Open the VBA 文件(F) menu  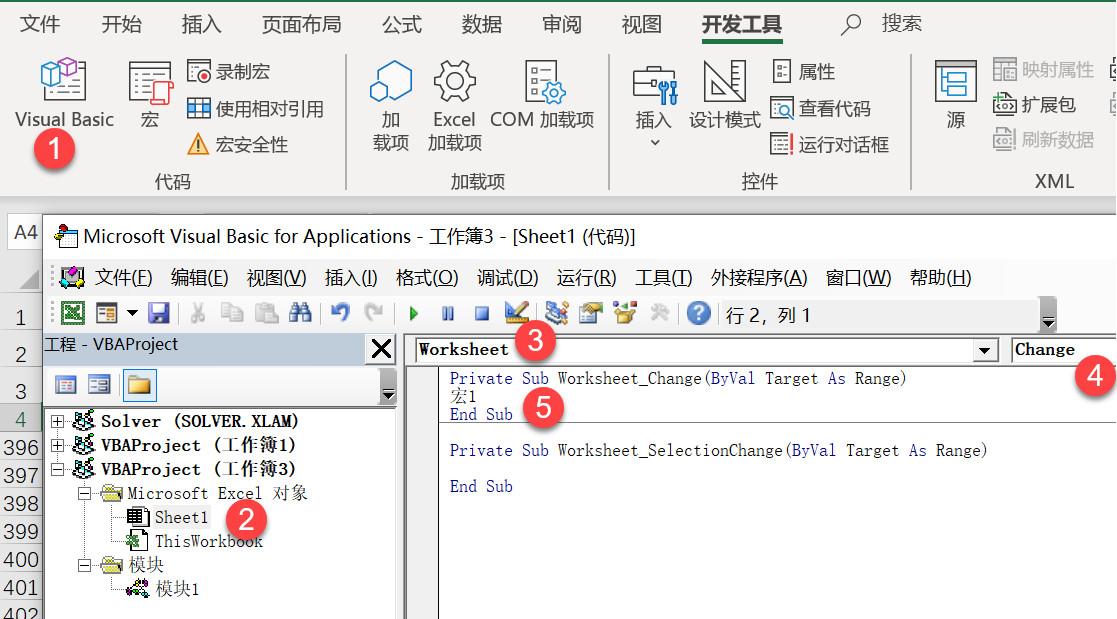(x=124, y=277)
